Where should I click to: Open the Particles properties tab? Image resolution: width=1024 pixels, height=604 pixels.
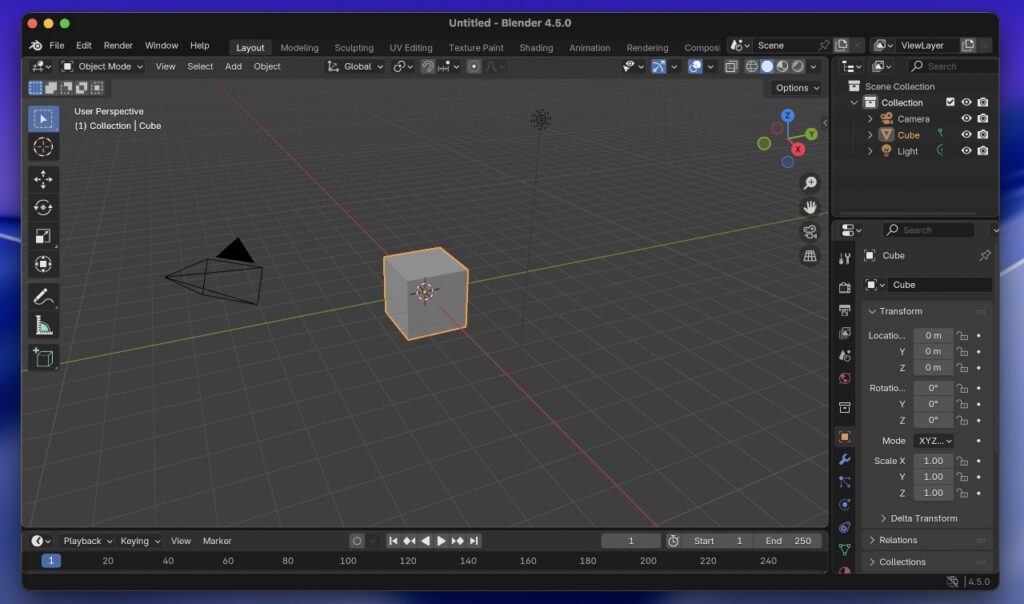844,482
